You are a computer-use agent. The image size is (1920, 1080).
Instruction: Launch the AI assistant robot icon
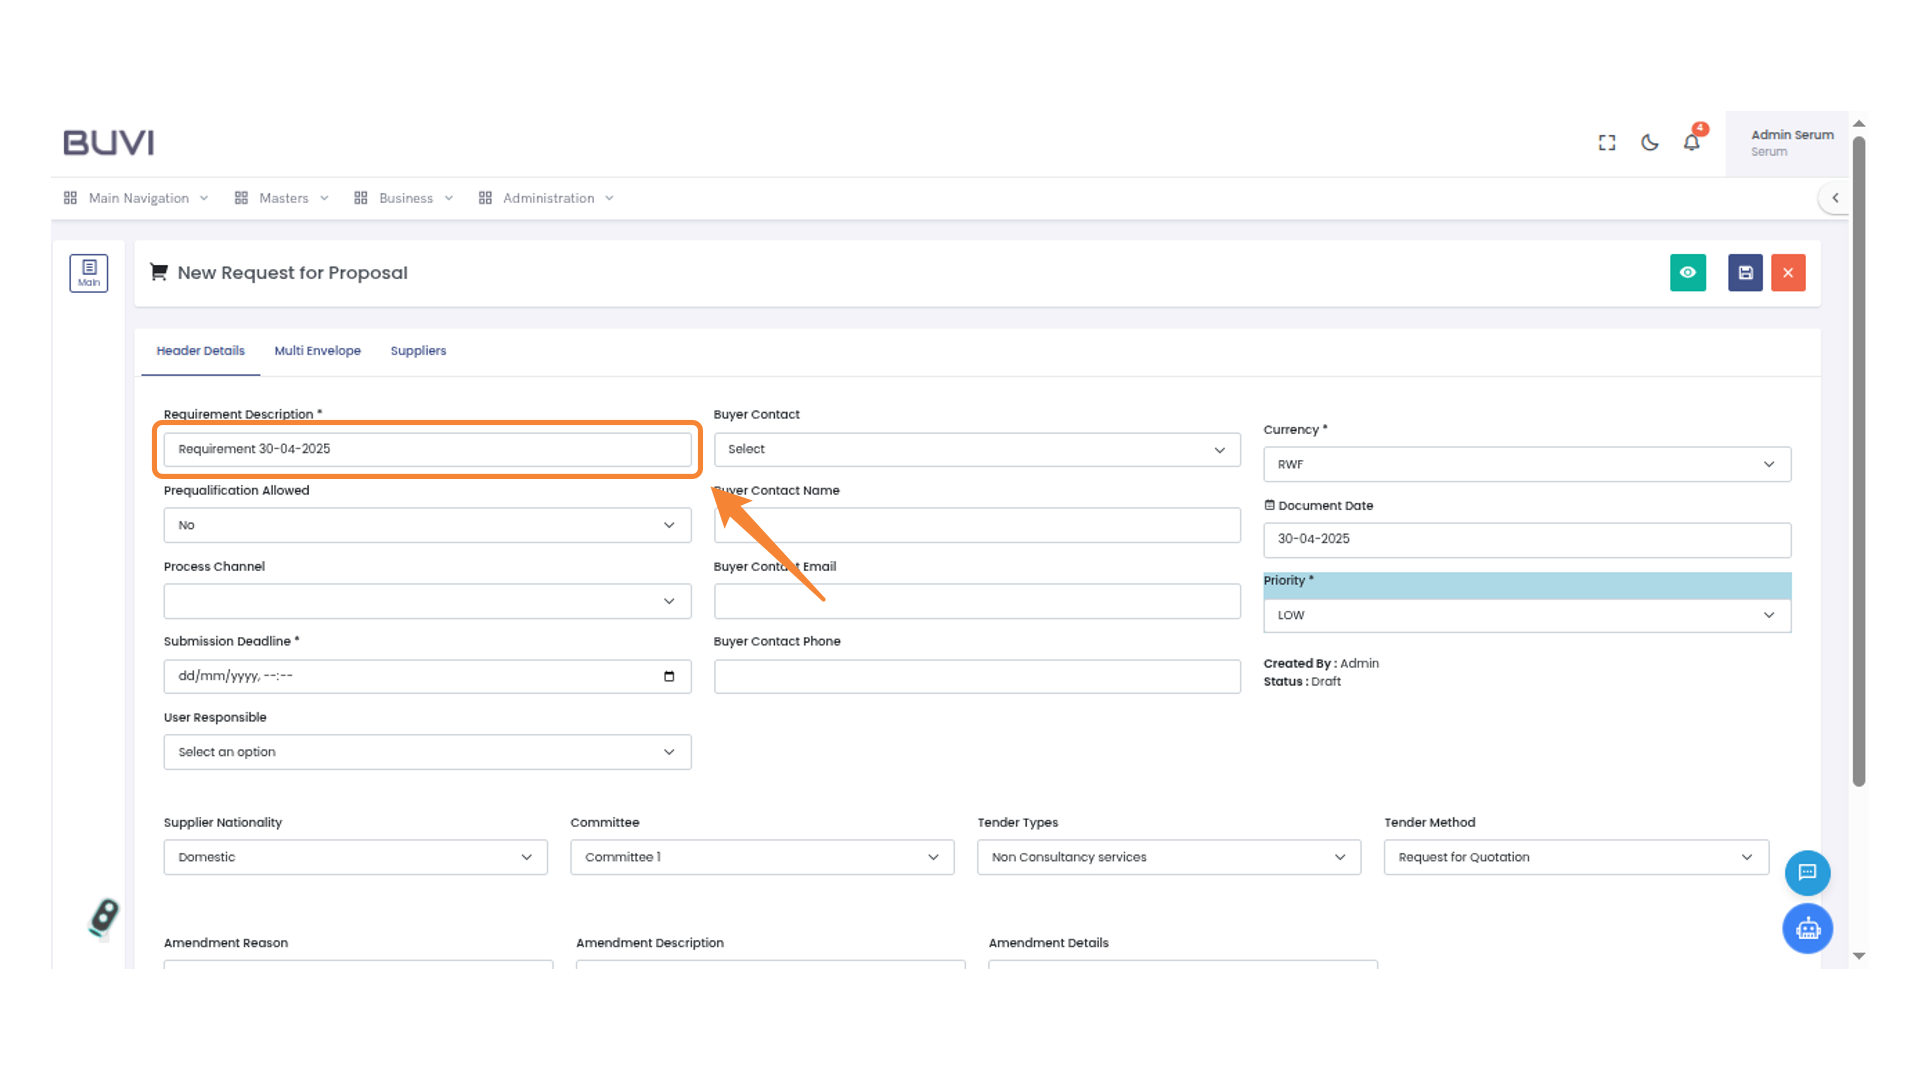[x=1807, y=928]
